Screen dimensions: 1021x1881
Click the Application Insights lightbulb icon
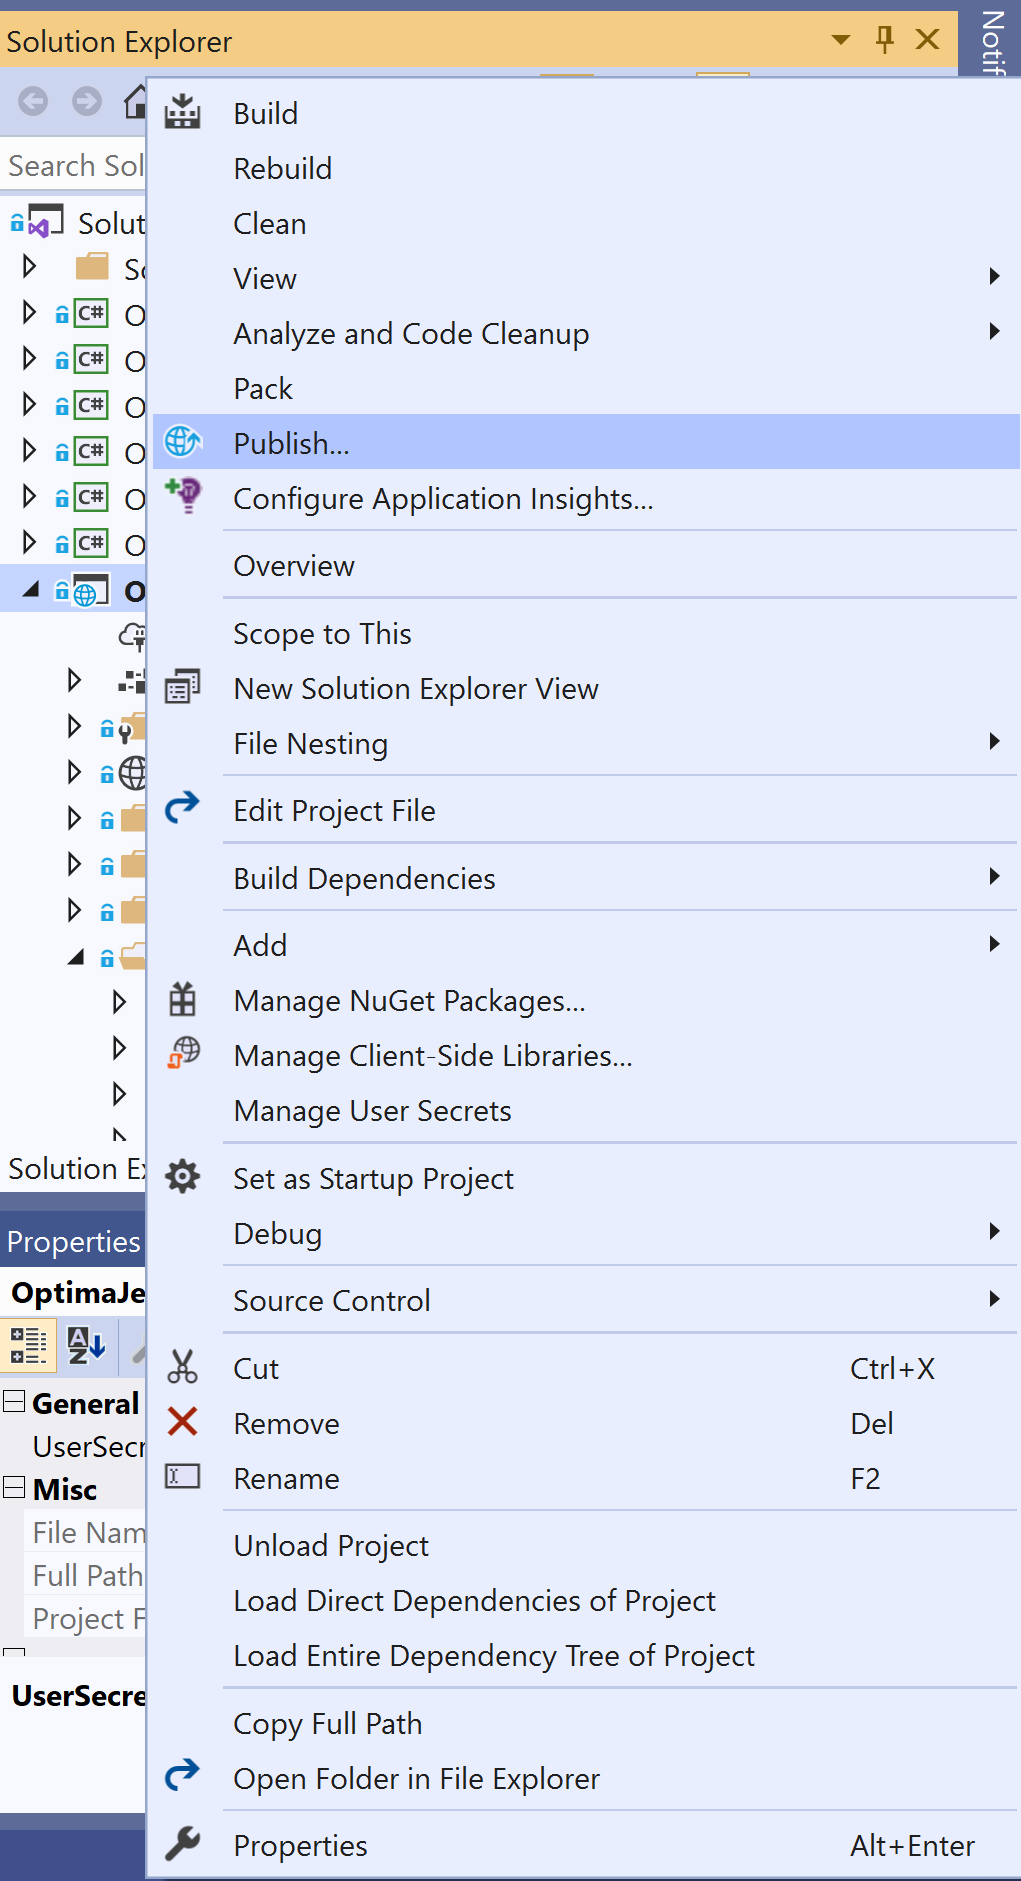pos(184,495)
